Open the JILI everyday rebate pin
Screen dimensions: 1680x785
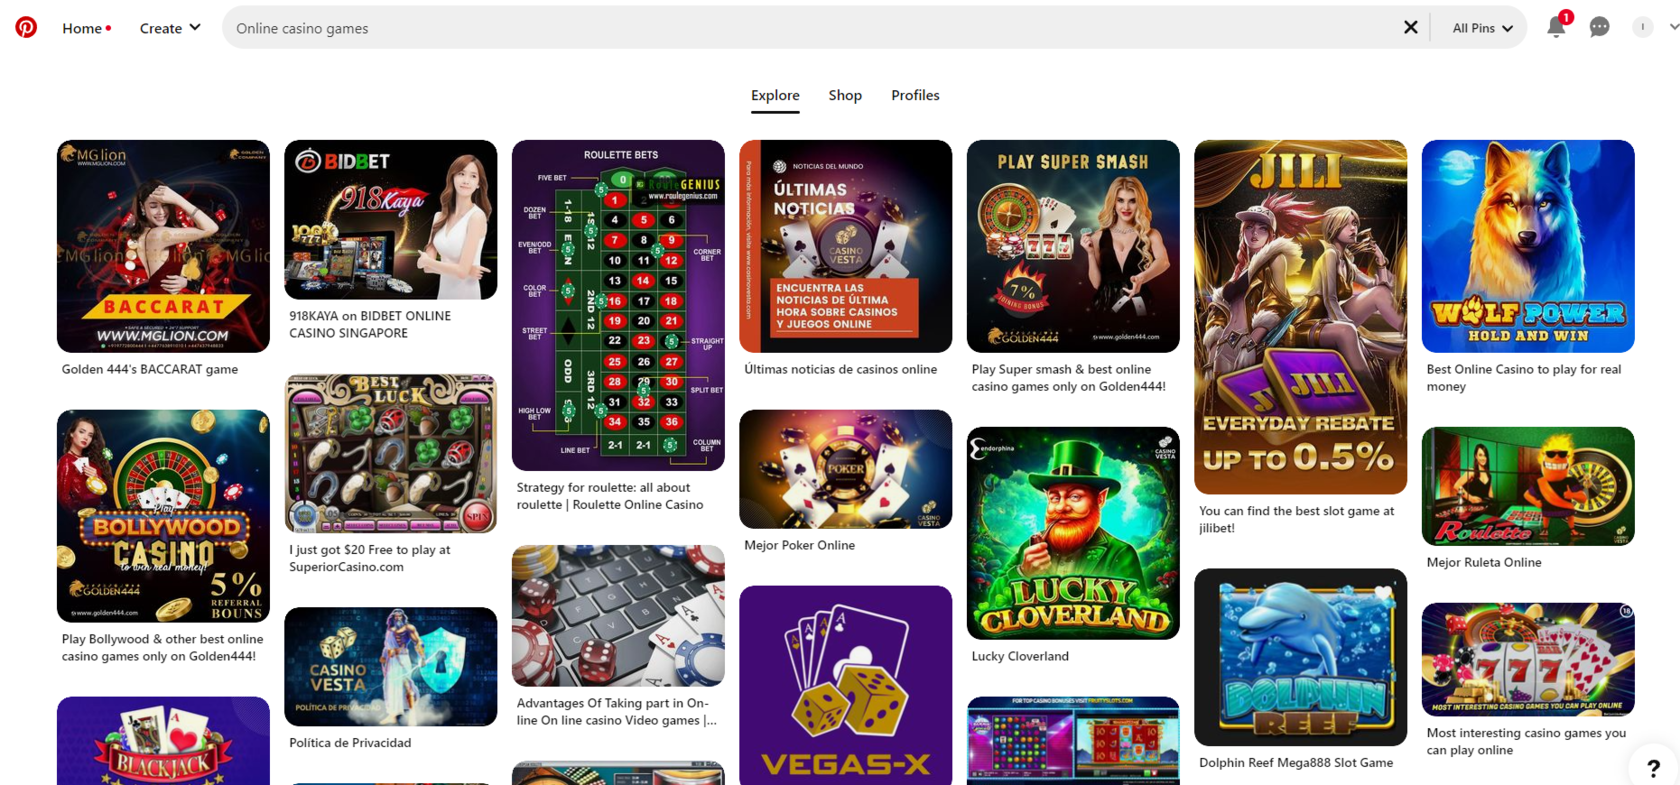tap(1300, 317)
